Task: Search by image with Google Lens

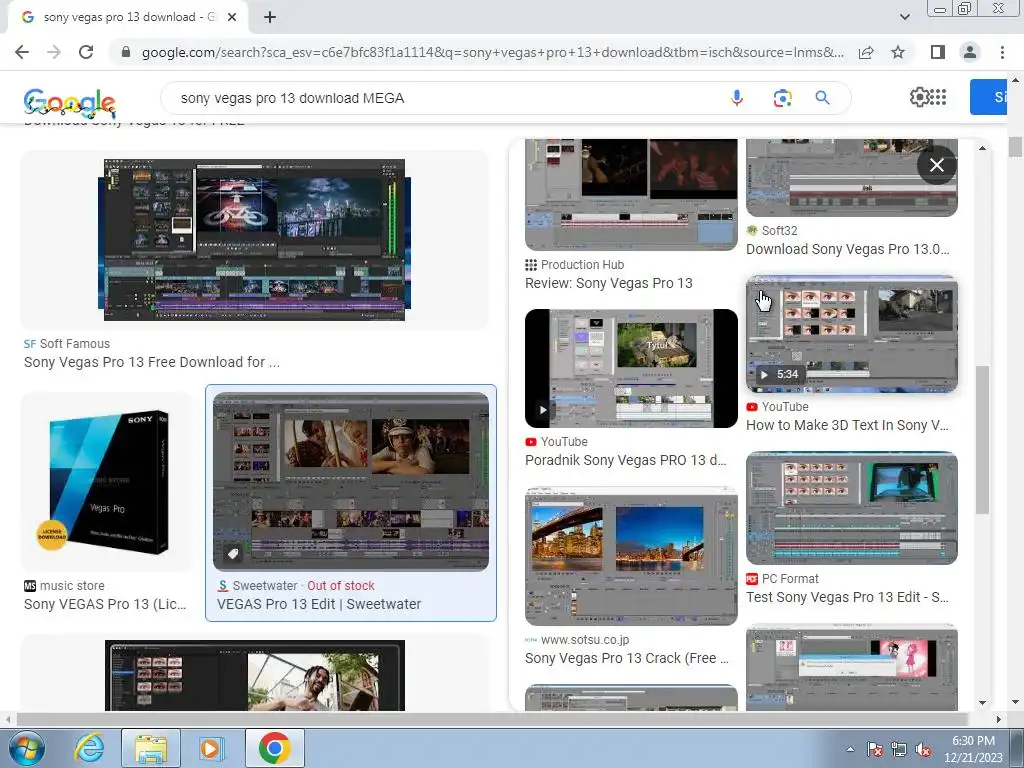Action: coord(782,98)
